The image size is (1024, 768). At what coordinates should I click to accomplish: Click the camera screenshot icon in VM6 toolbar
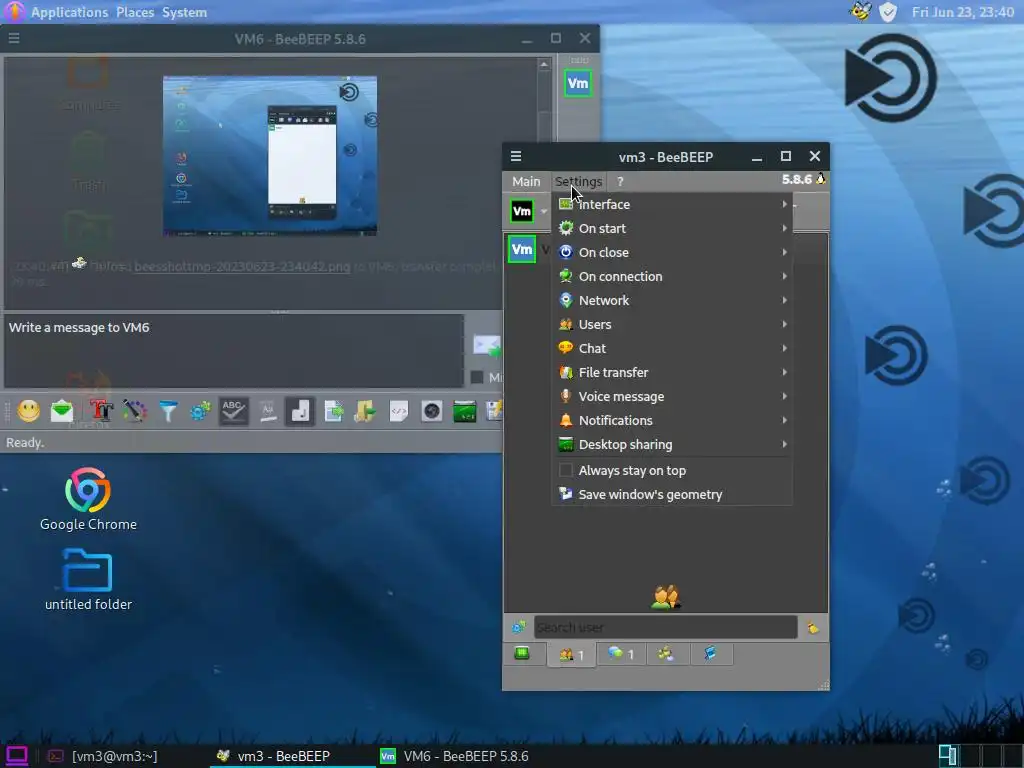pyautogui.click(x=432, y=411)
